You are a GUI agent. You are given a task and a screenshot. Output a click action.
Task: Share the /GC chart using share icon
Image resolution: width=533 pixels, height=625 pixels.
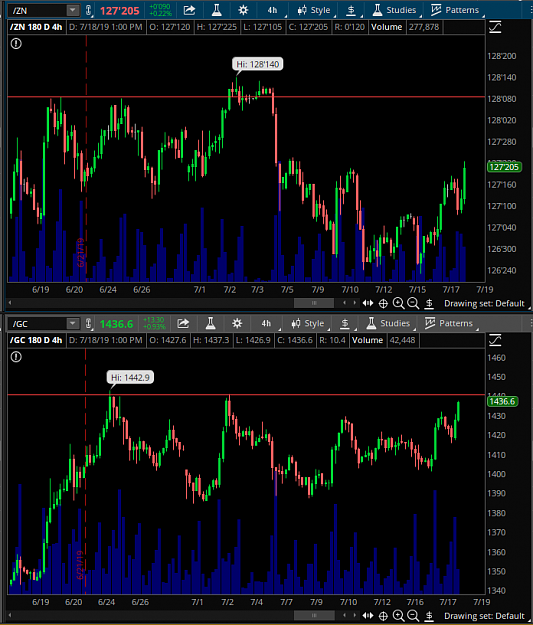click(183, 323)
